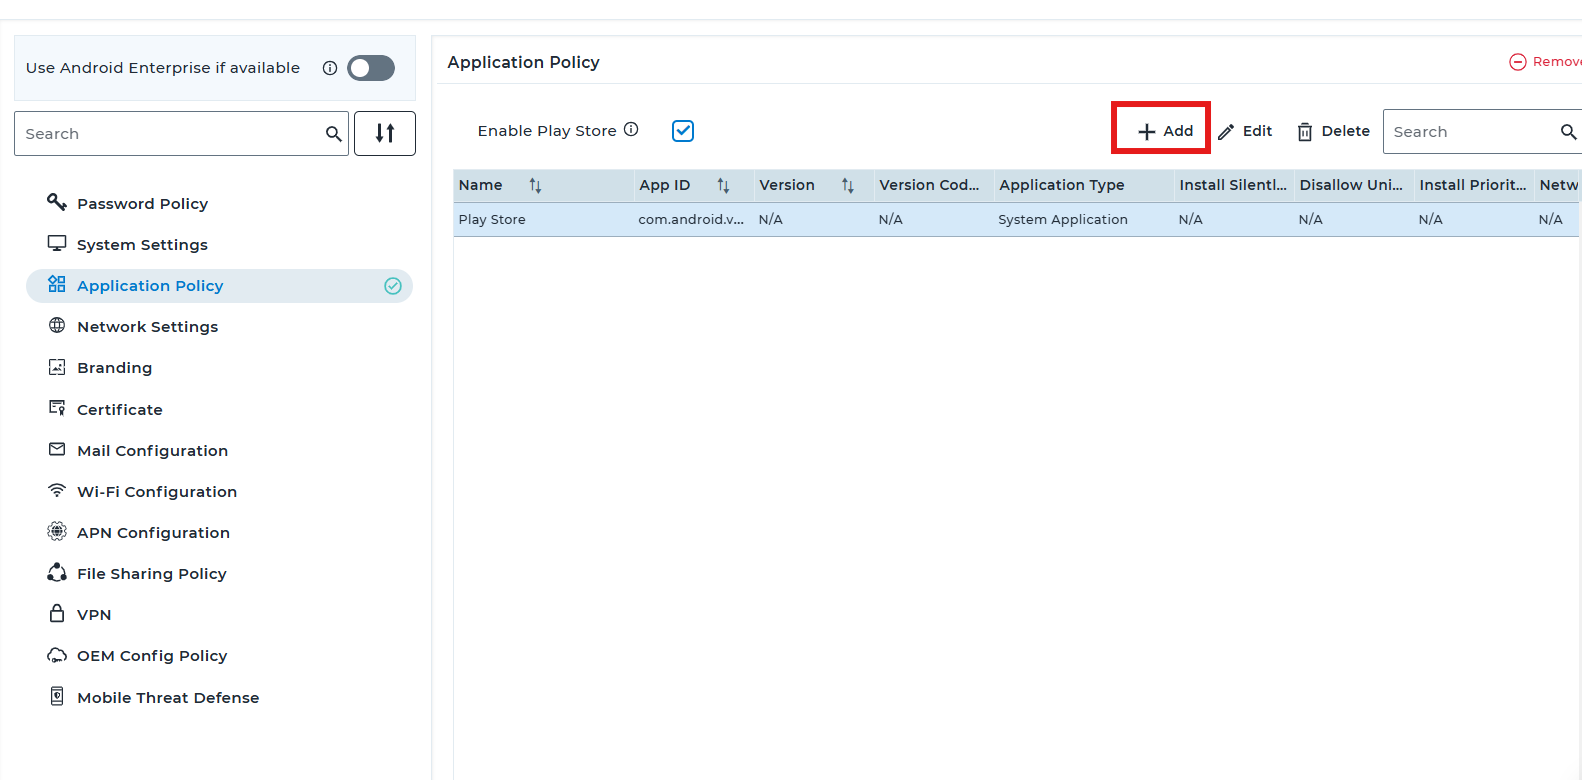
Task: Click the info icon beside Enable Play Store
Action: click(x=631, y=129)
